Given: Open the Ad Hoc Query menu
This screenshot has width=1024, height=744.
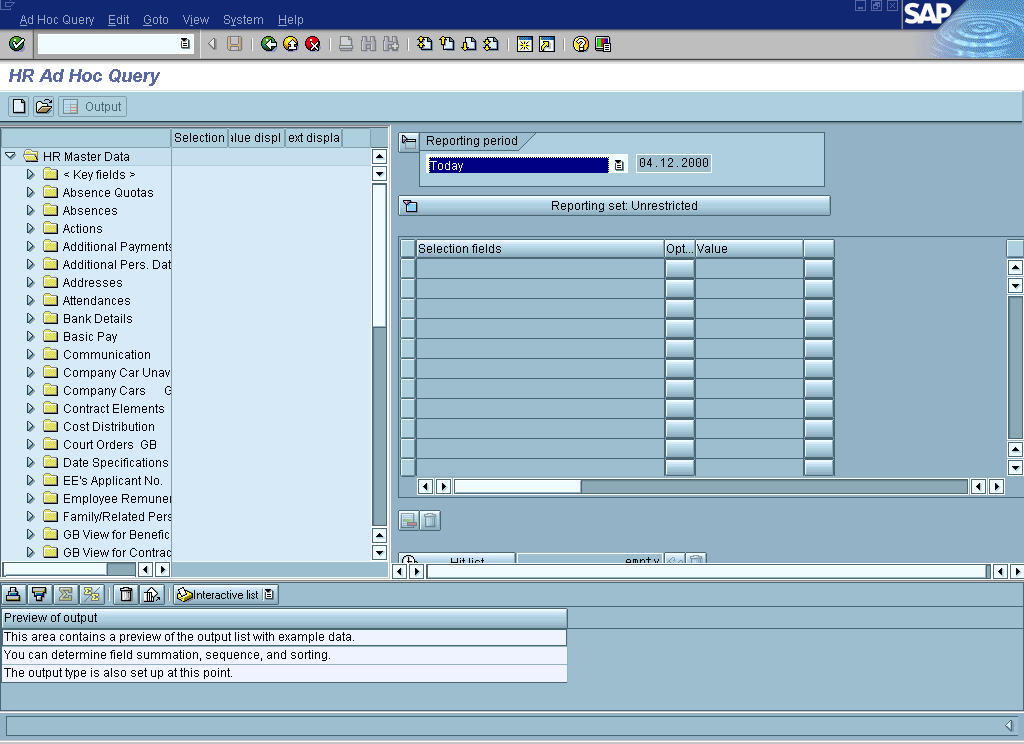Looking at the screenshot, I should [x=57, y=20].
